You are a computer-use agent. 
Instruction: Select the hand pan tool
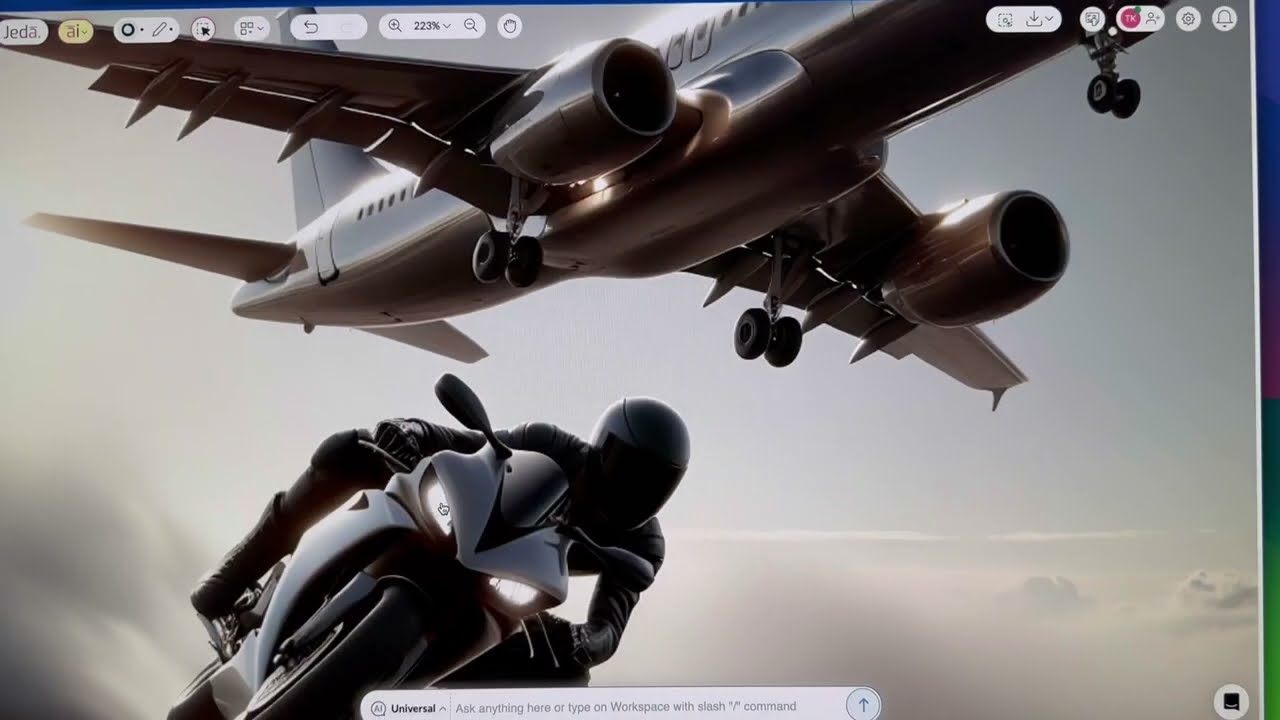(x=509, y=27)
